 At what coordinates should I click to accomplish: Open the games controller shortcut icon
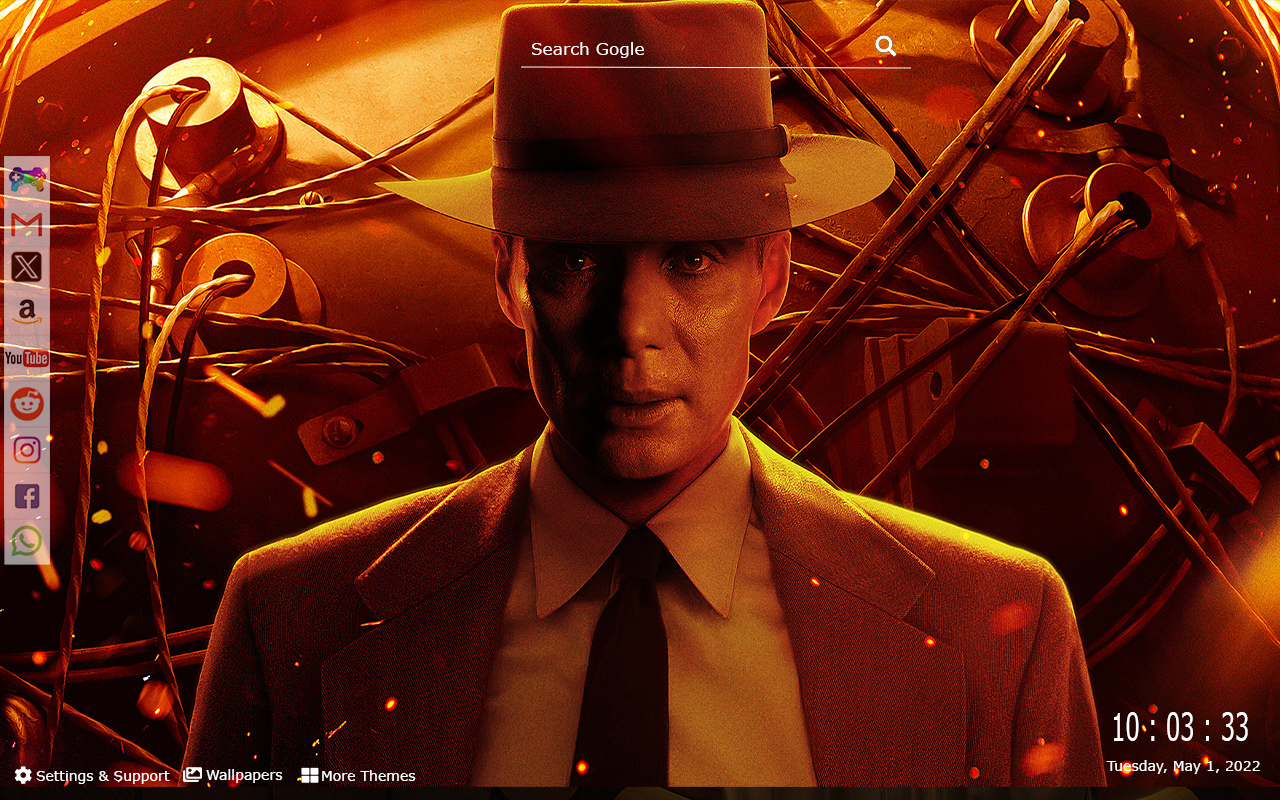[26, 181]
